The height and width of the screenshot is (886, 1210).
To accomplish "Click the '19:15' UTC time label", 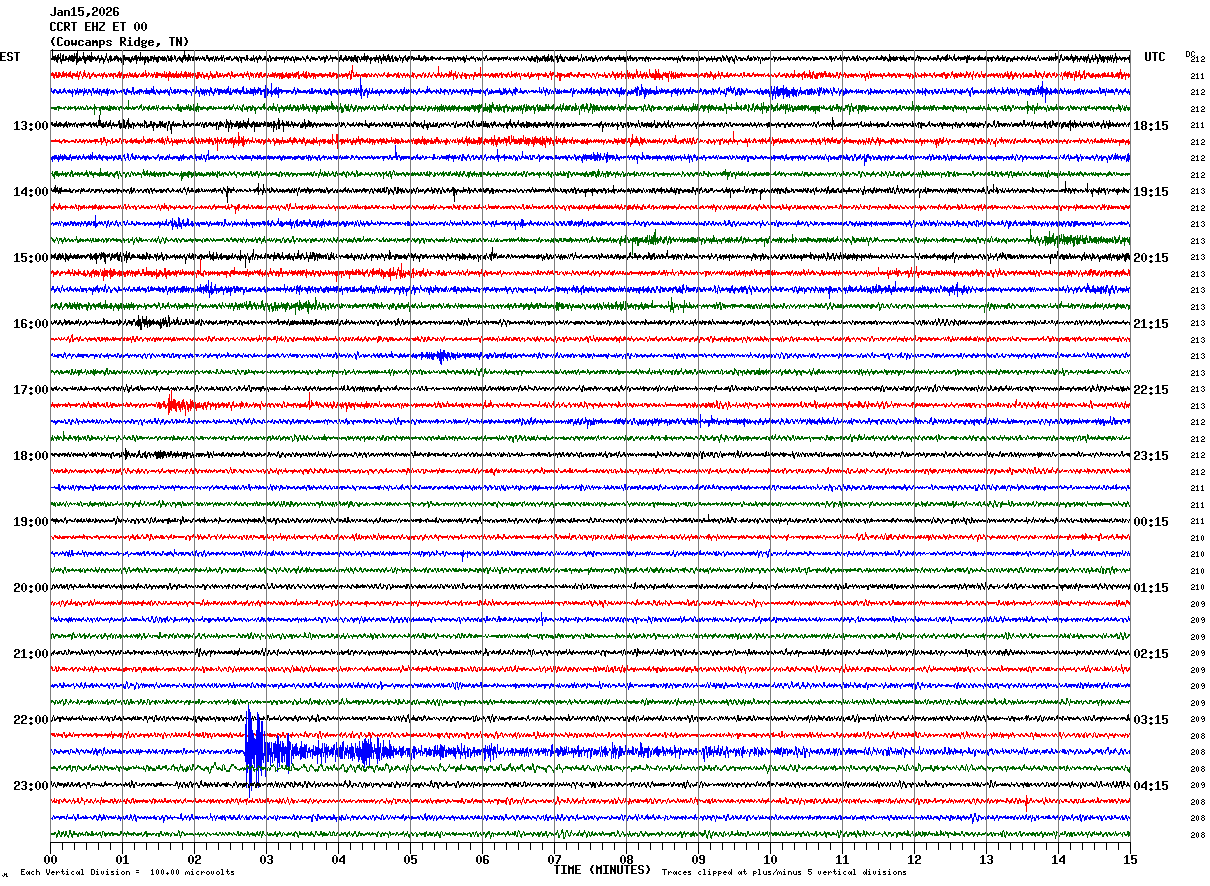I will 1151,192.
